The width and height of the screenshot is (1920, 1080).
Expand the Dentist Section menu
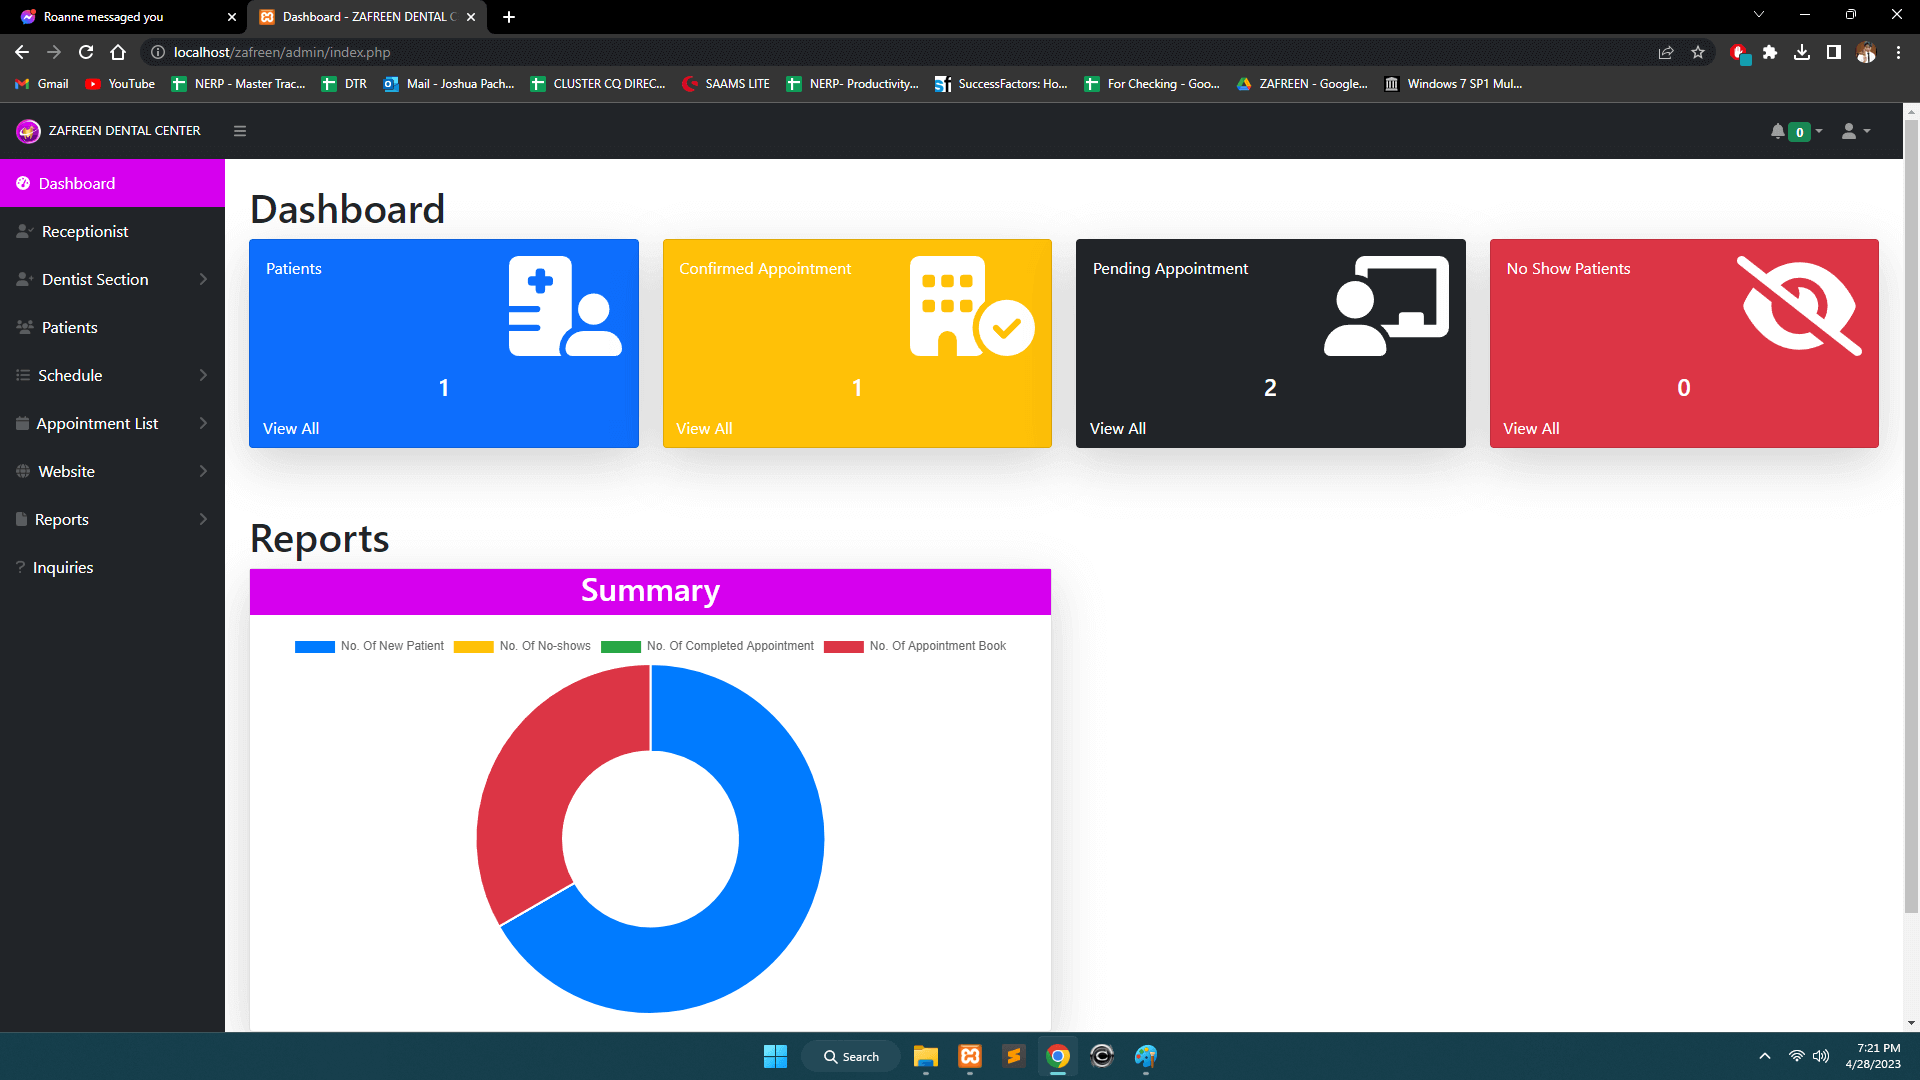(x=112, y=280)
